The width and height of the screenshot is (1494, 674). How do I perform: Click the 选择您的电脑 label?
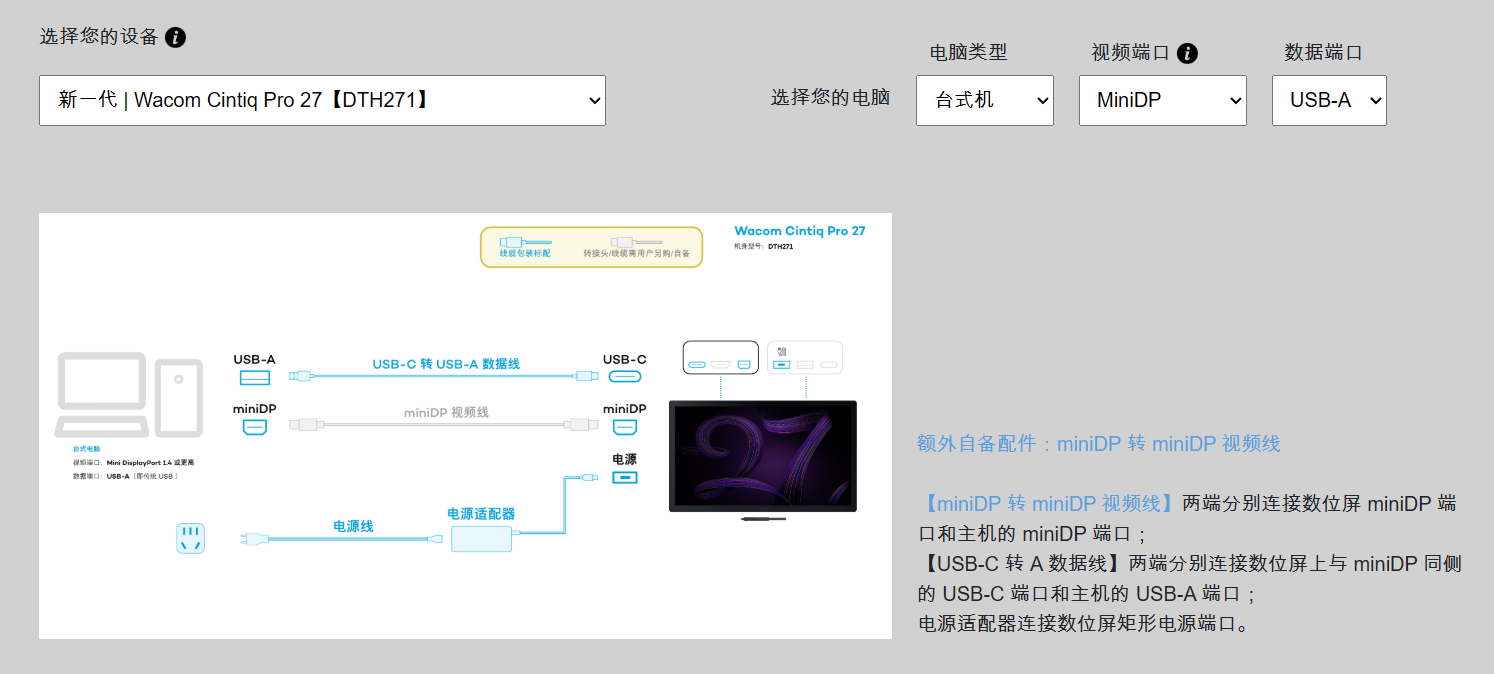click(x=830, y=97)
